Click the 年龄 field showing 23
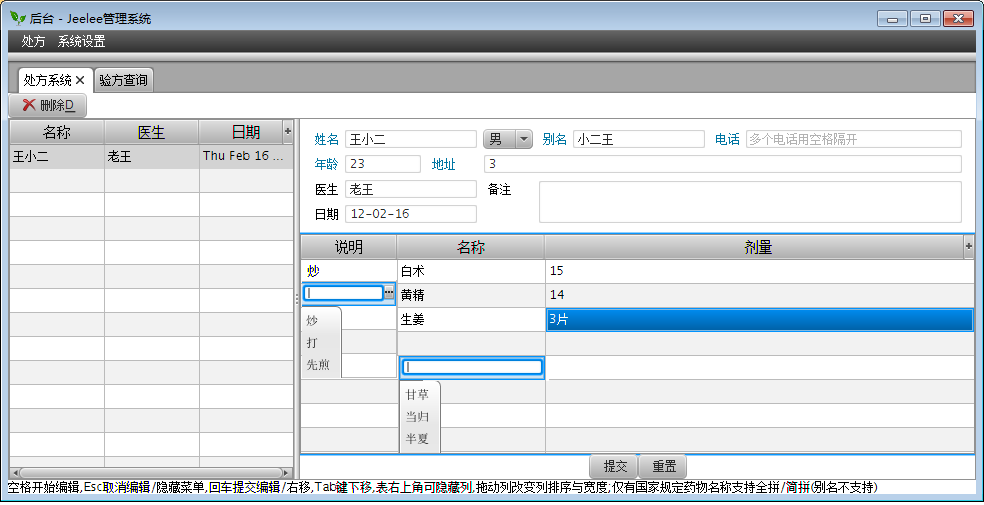The height and width of the screenshot is (505, 984). click(x=383, y=164)
